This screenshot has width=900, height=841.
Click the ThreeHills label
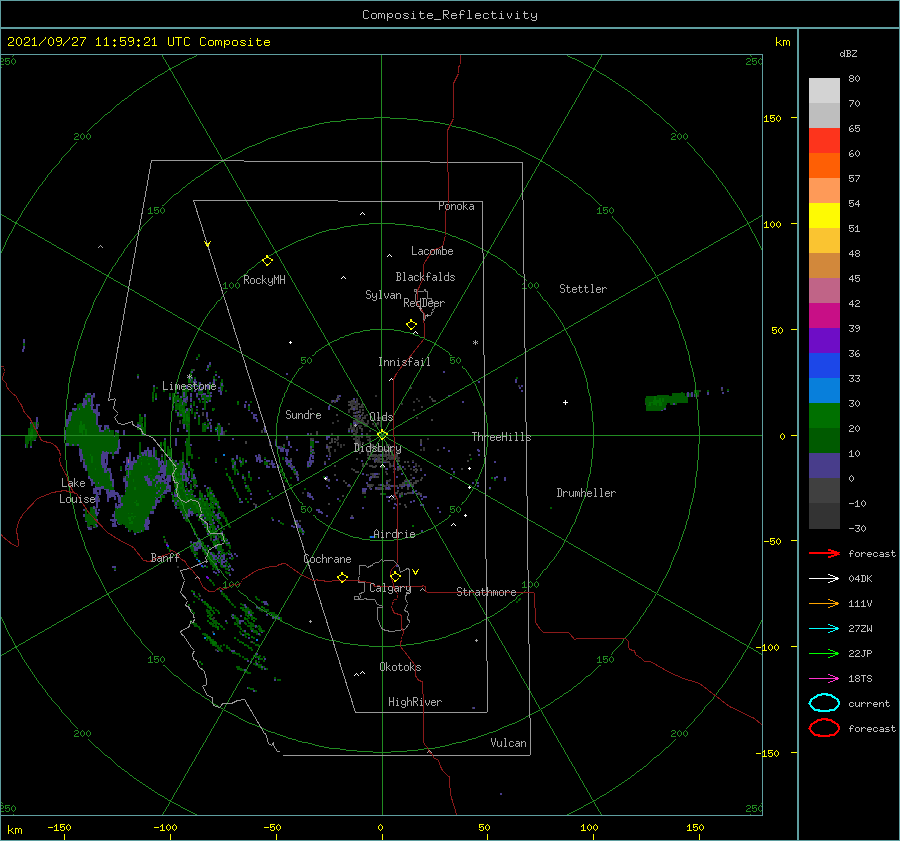tap(501, 437)
